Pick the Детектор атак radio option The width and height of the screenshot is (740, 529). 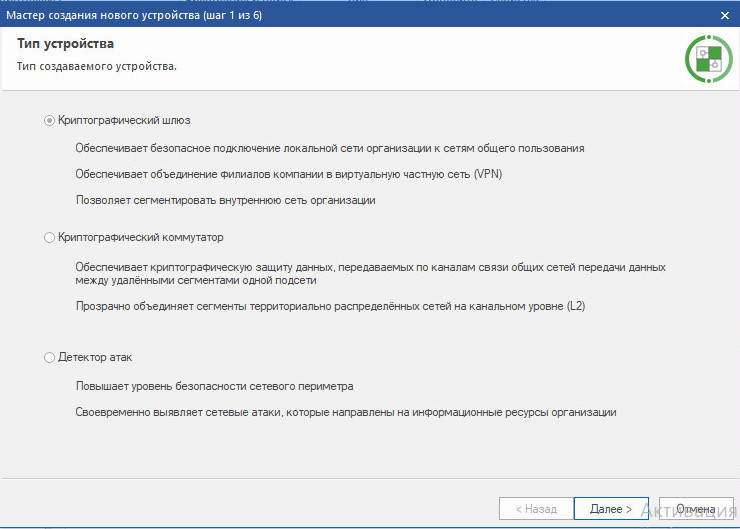click(50, 357)
